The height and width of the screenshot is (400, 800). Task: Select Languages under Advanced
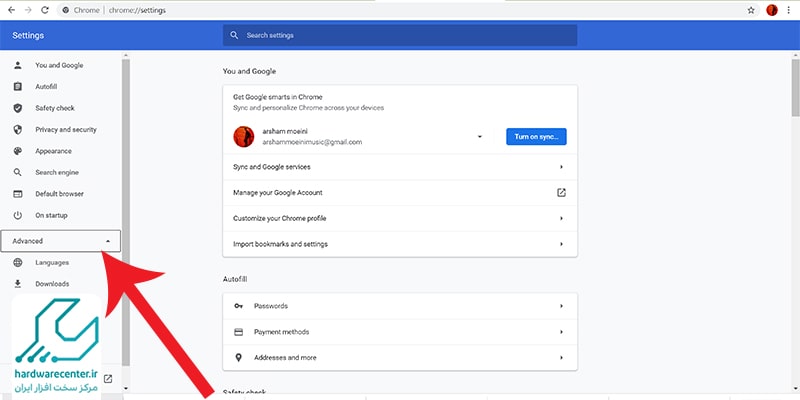52,262
